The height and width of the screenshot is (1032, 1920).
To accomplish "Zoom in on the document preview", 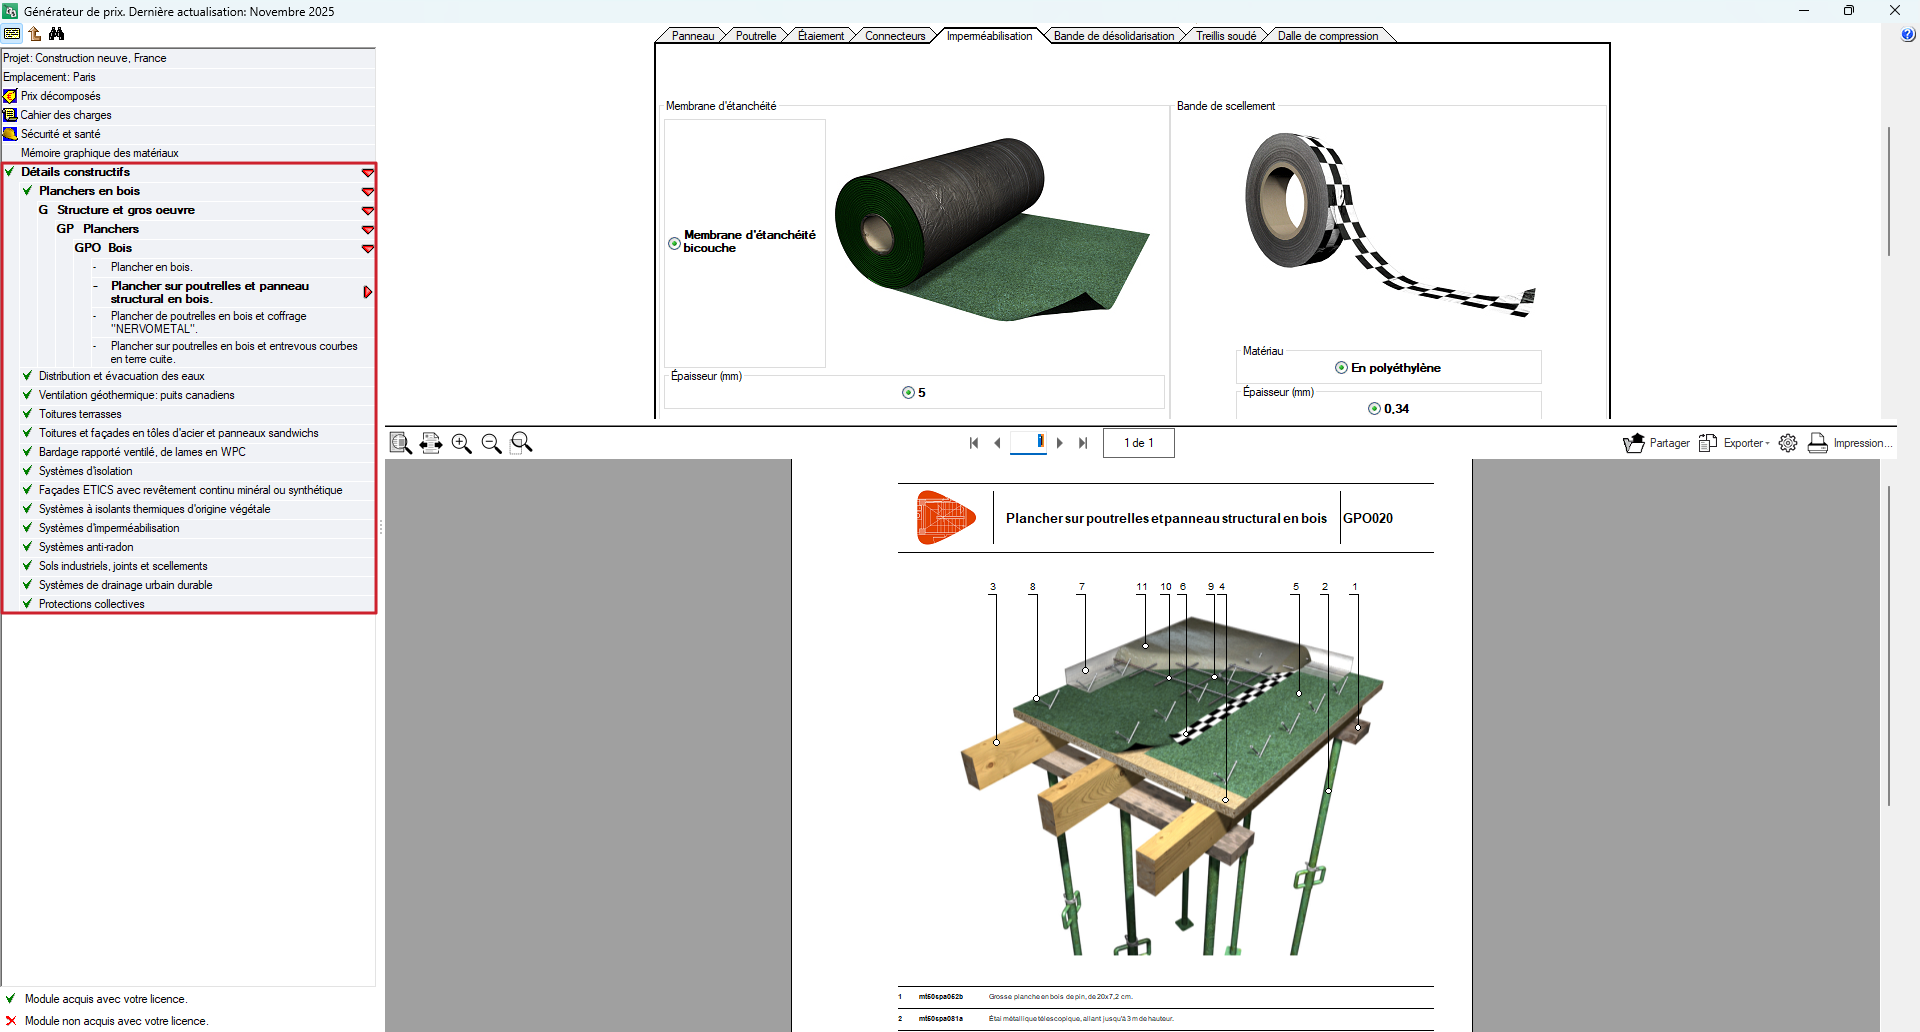I will point(461,443).
